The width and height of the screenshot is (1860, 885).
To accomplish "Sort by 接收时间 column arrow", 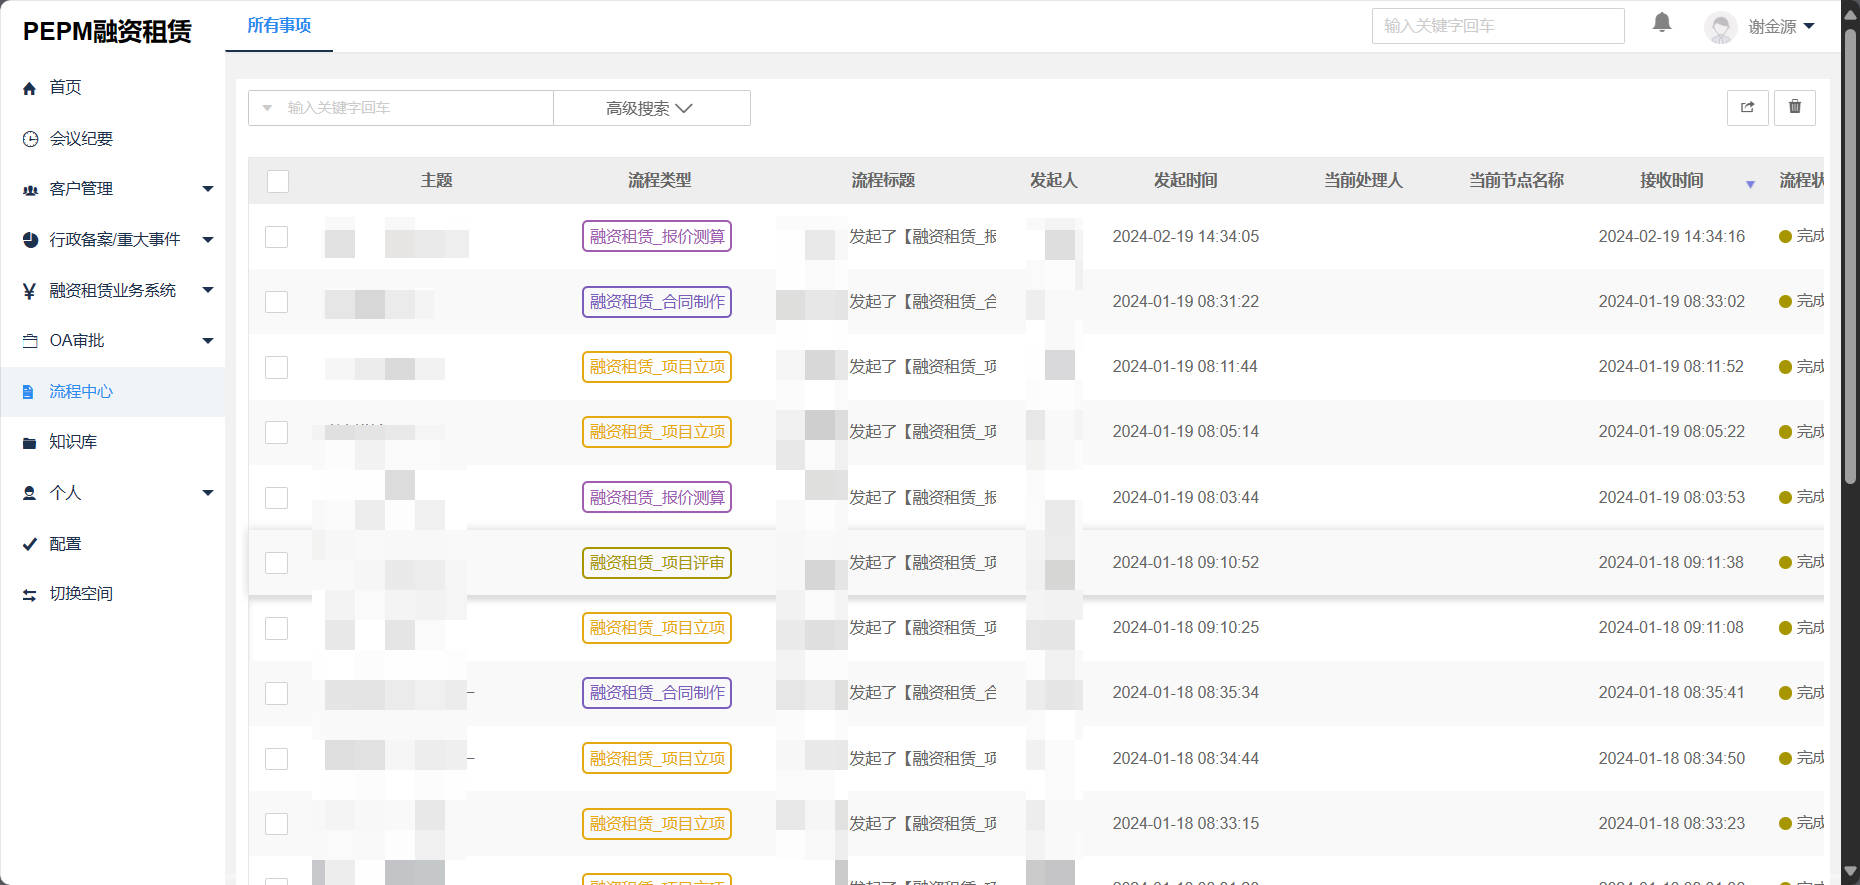I will click(x=1750, y=184).
